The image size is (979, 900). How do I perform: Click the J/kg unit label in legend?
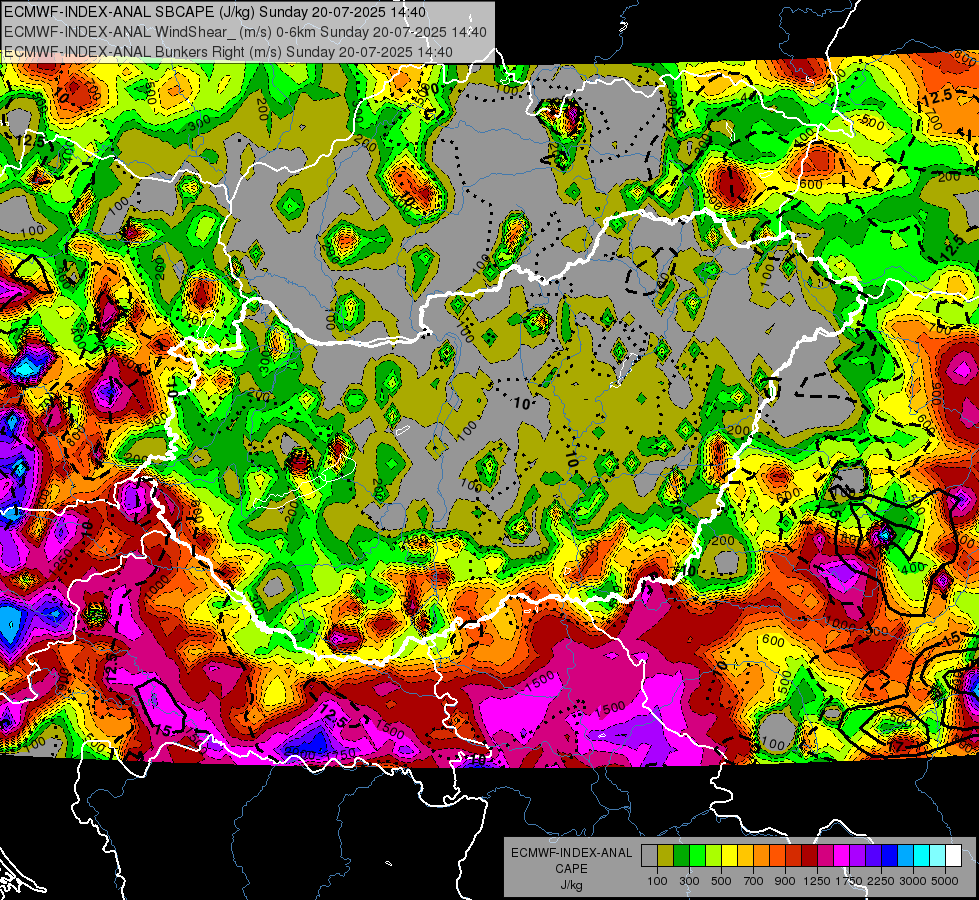point(571,885)
